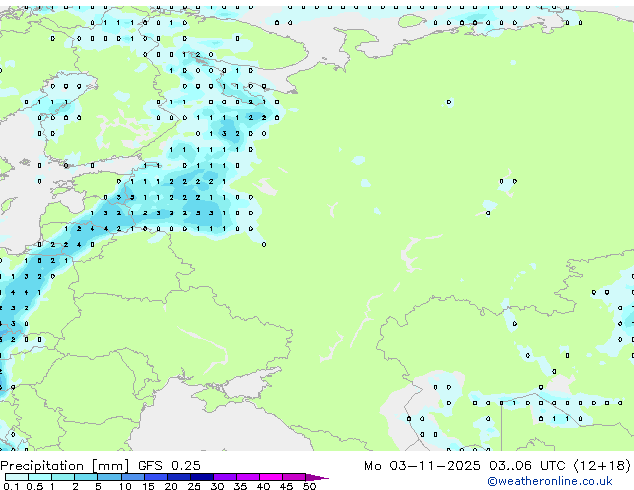The image size is (634, 490).
Task: Click the 'GFS 0.25' model label
Action: [x=169, y=466]
